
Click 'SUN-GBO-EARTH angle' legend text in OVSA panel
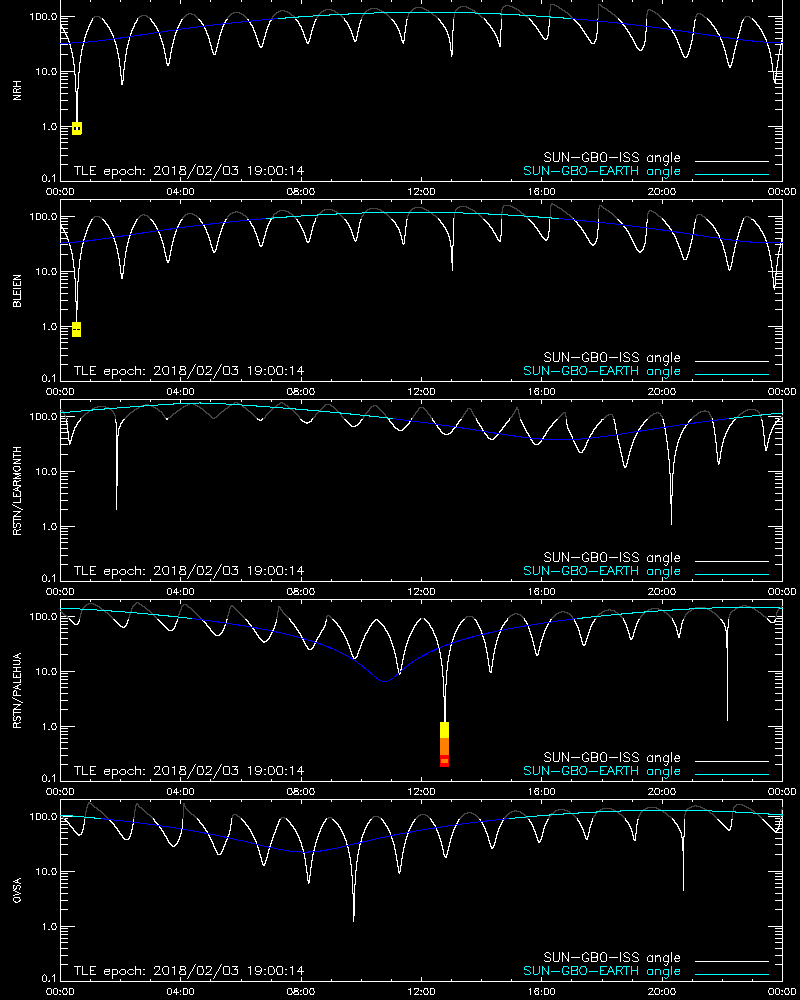602,971
